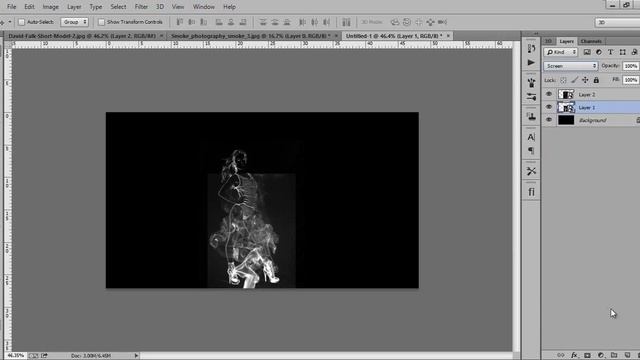Click the Auto-Align Layers icon

[x=346, y=22]
